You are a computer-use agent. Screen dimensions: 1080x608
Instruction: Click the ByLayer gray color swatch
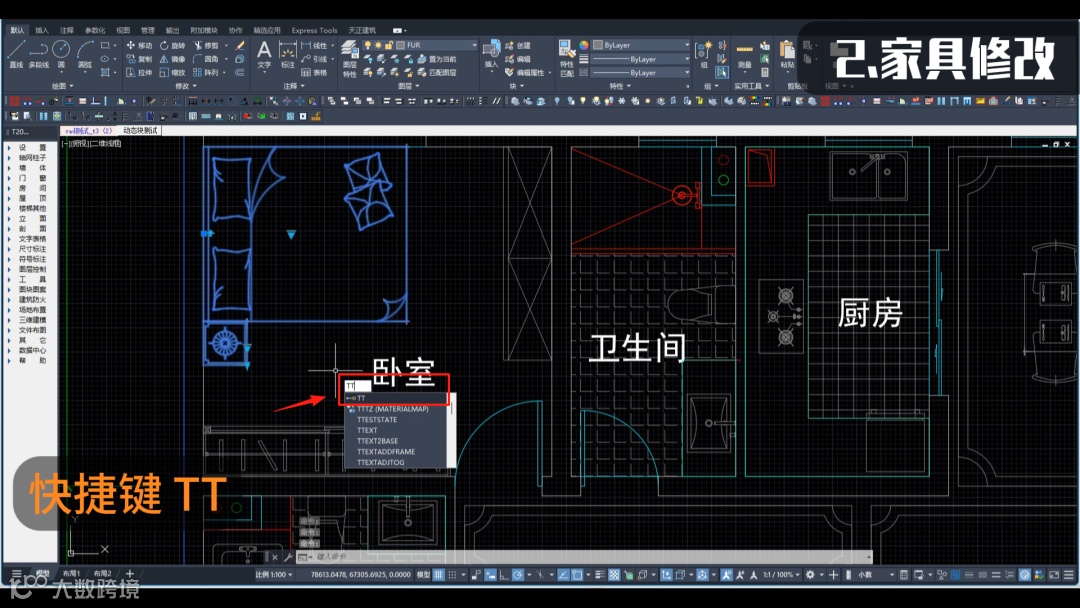[598, 45]
